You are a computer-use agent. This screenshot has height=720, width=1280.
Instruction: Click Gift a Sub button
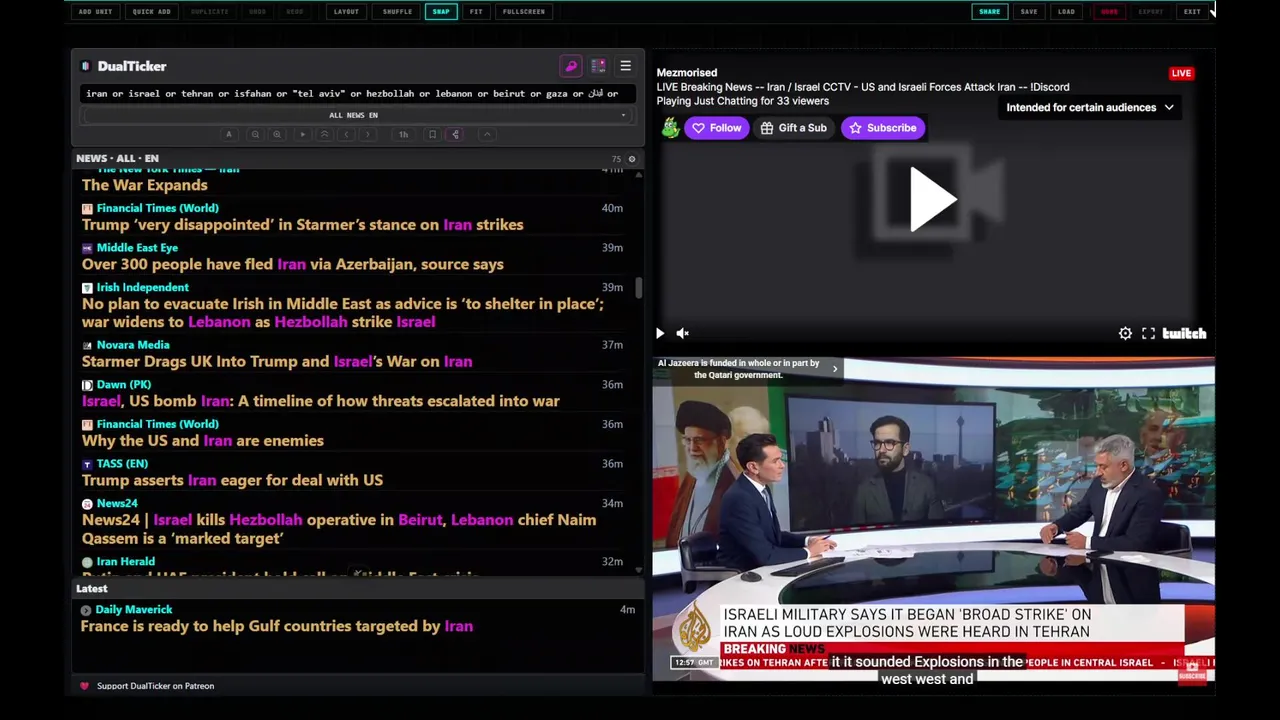point(793,128)
